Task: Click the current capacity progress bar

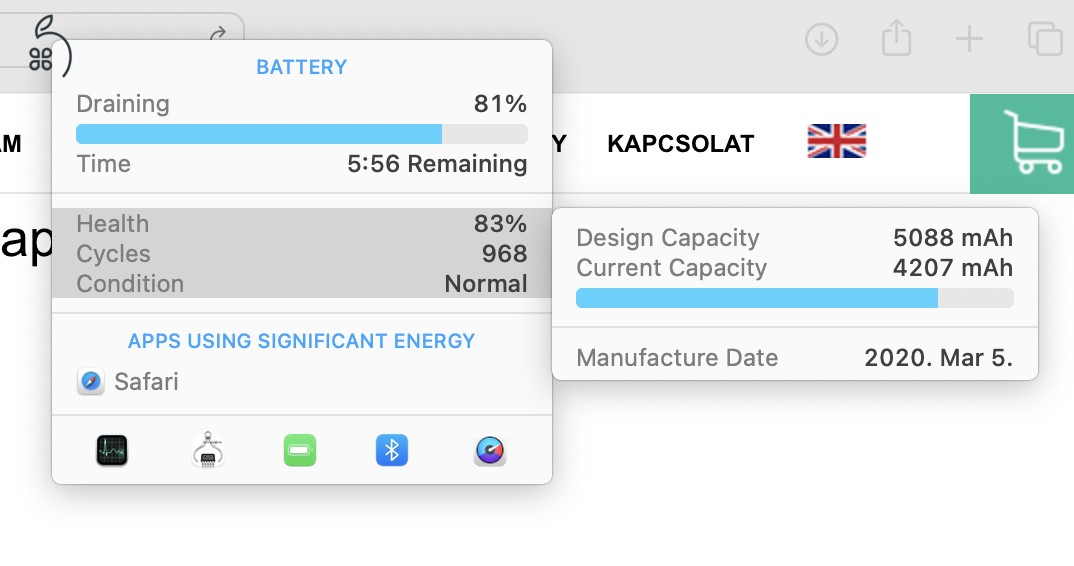Action: point(795,298)
